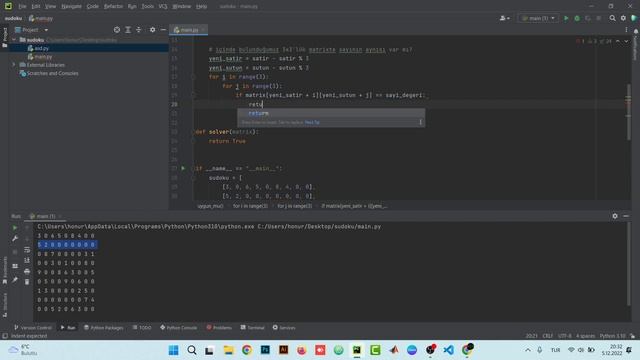Clear all Run console output with trash icon
640x360 pixels.
27,282
